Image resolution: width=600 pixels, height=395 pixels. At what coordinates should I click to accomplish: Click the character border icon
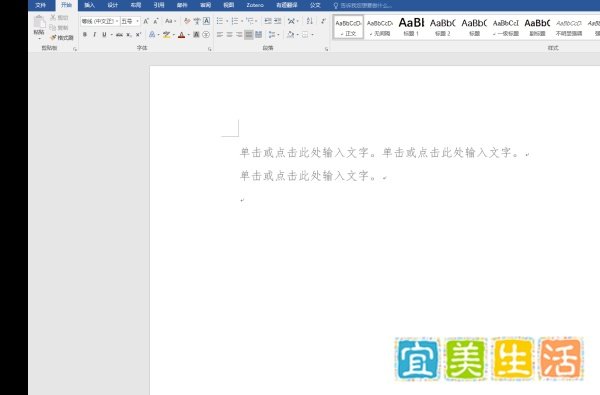pyautogui.click(x=206, y=21)
